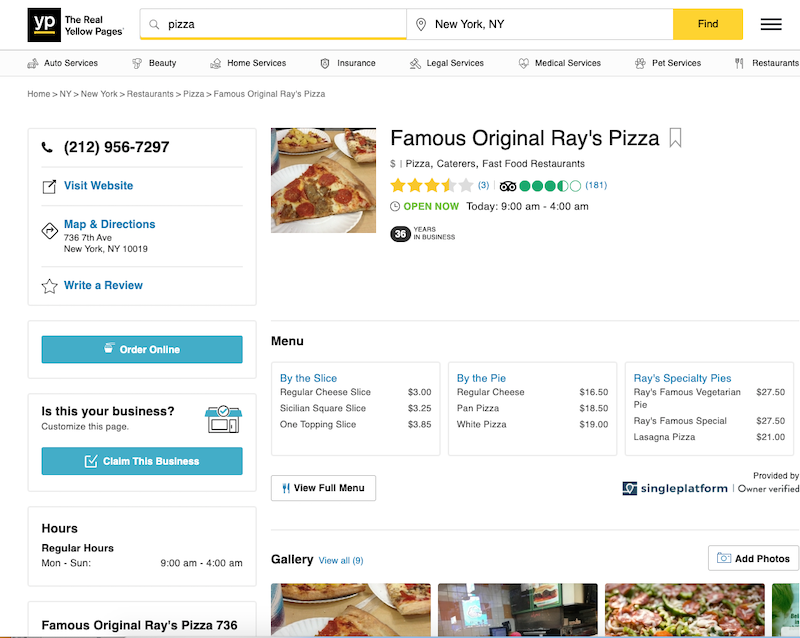
Task: Open the Visit Website link
Action: tap(98, 186)
